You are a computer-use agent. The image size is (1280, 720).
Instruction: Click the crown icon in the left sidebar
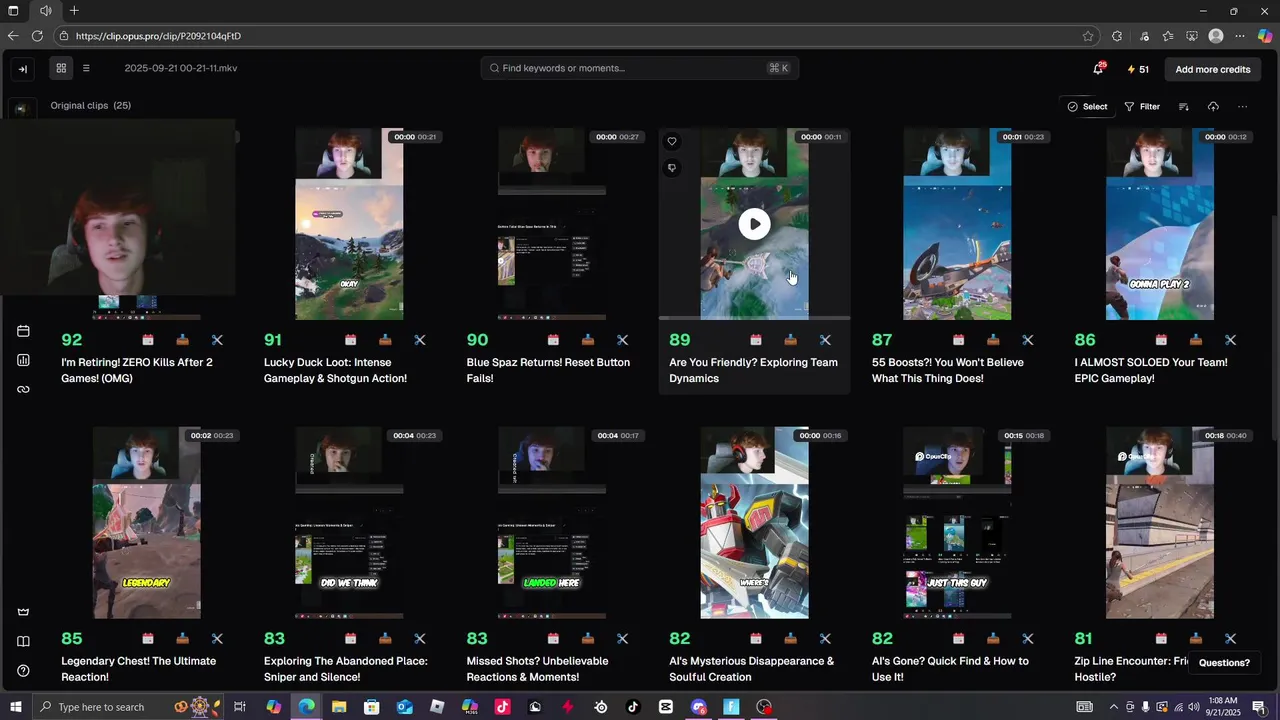(x=23, y=612)
